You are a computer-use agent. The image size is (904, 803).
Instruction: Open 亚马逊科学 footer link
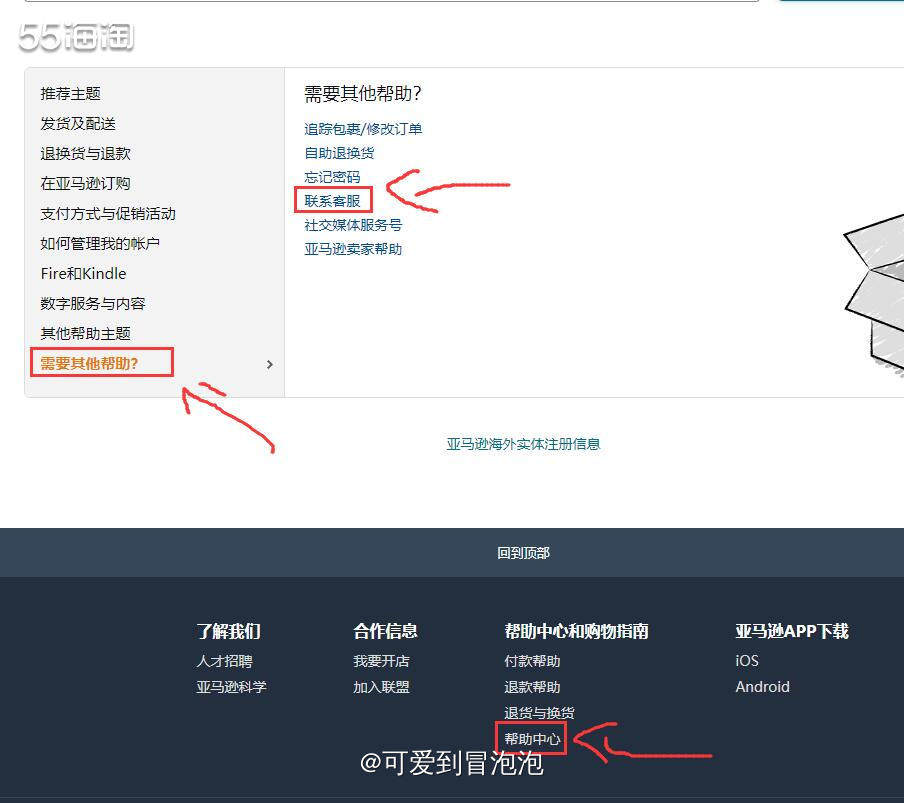[x=231, y=687]
